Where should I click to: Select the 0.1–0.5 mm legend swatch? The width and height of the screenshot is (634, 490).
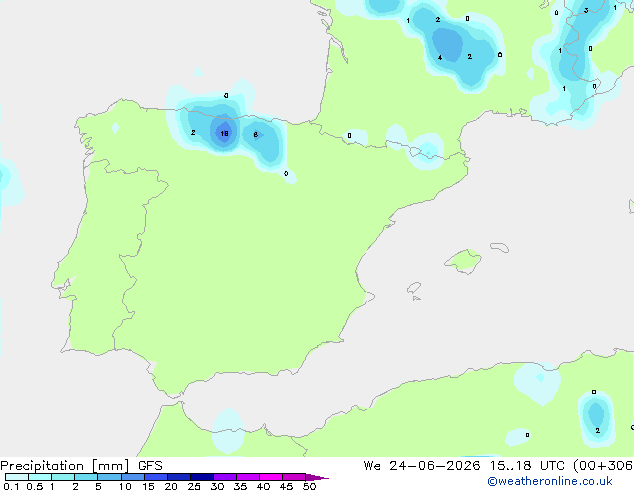pyautogui.click(x=17, y=477)
